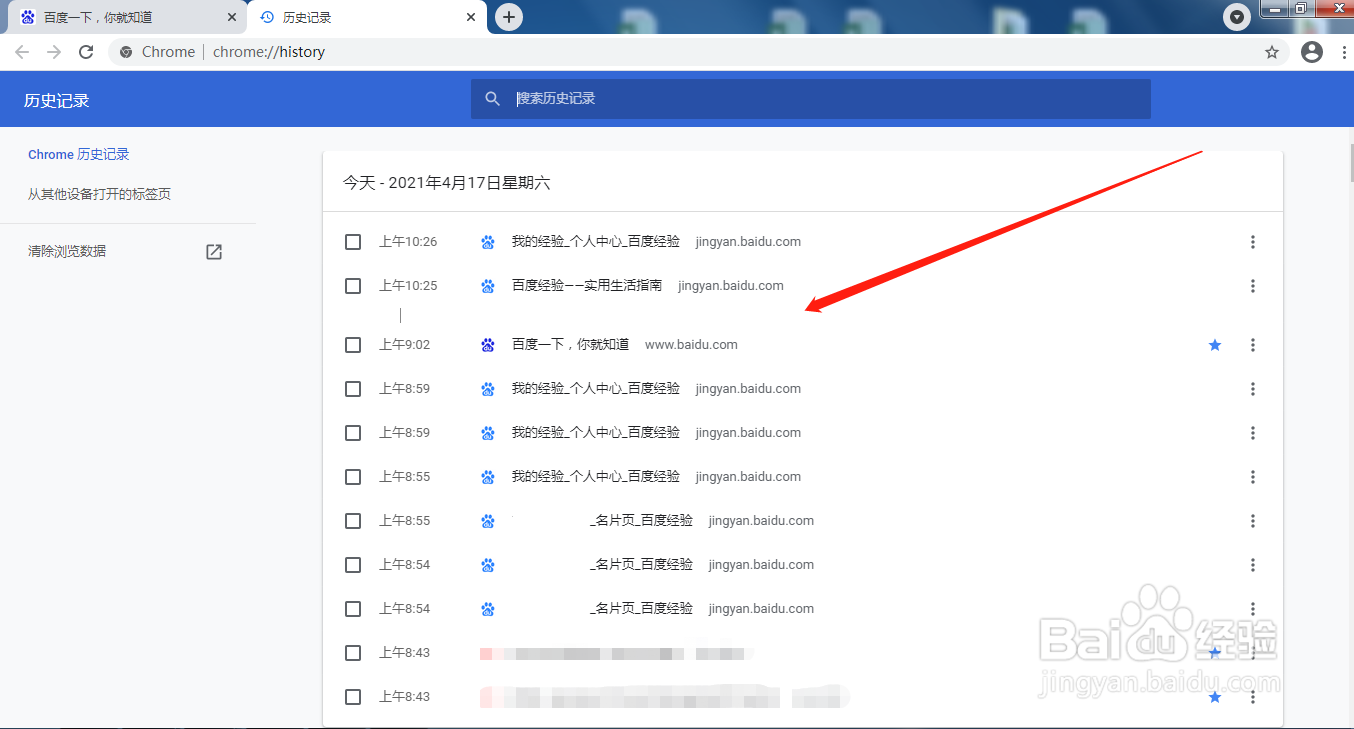Check the first 上午8:59 entry
This screenshot has width=1354, height=729.
(353, 389)
